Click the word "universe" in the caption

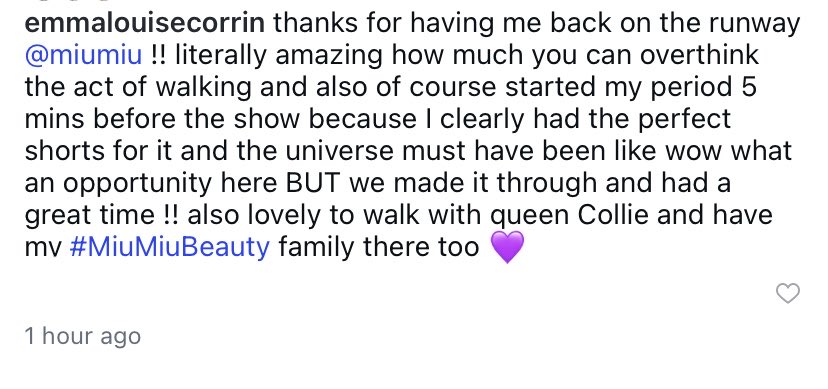(x=342, y=151)
